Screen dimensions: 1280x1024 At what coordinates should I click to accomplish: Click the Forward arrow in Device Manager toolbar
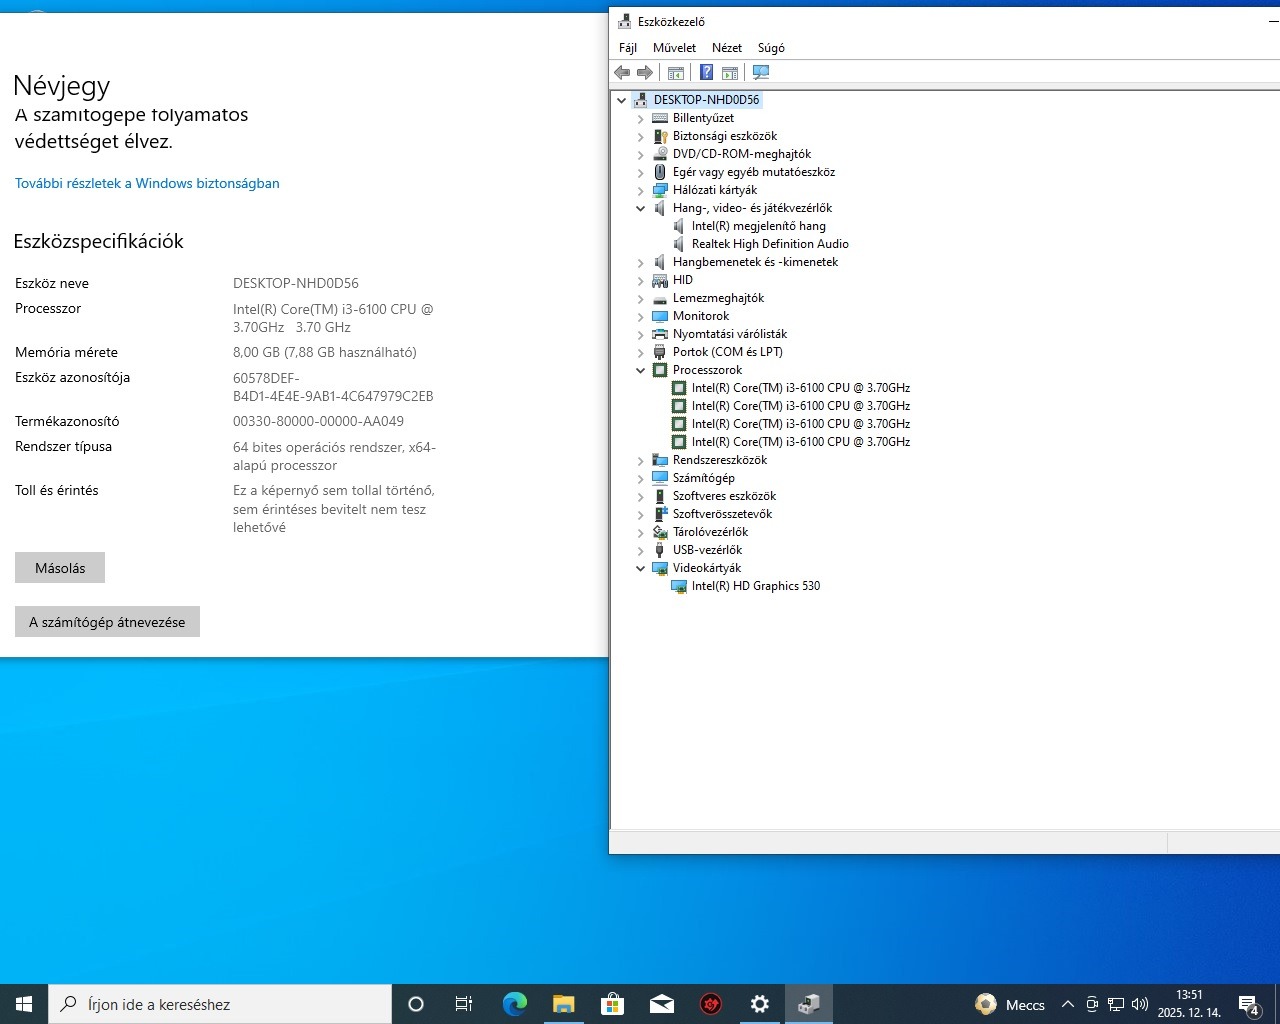tap(645, 73)
